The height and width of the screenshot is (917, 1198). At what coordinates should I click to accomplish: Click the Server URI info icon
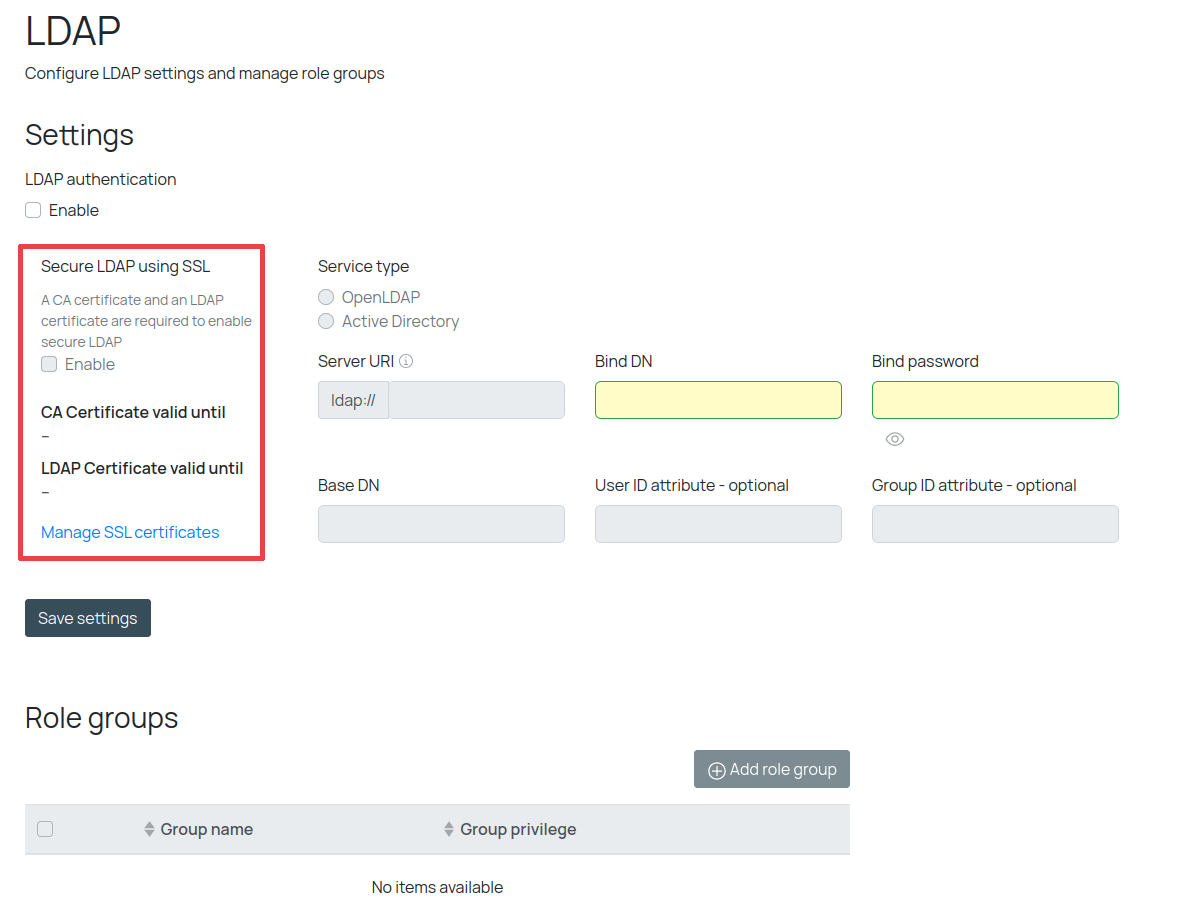[x=406, y=362]
